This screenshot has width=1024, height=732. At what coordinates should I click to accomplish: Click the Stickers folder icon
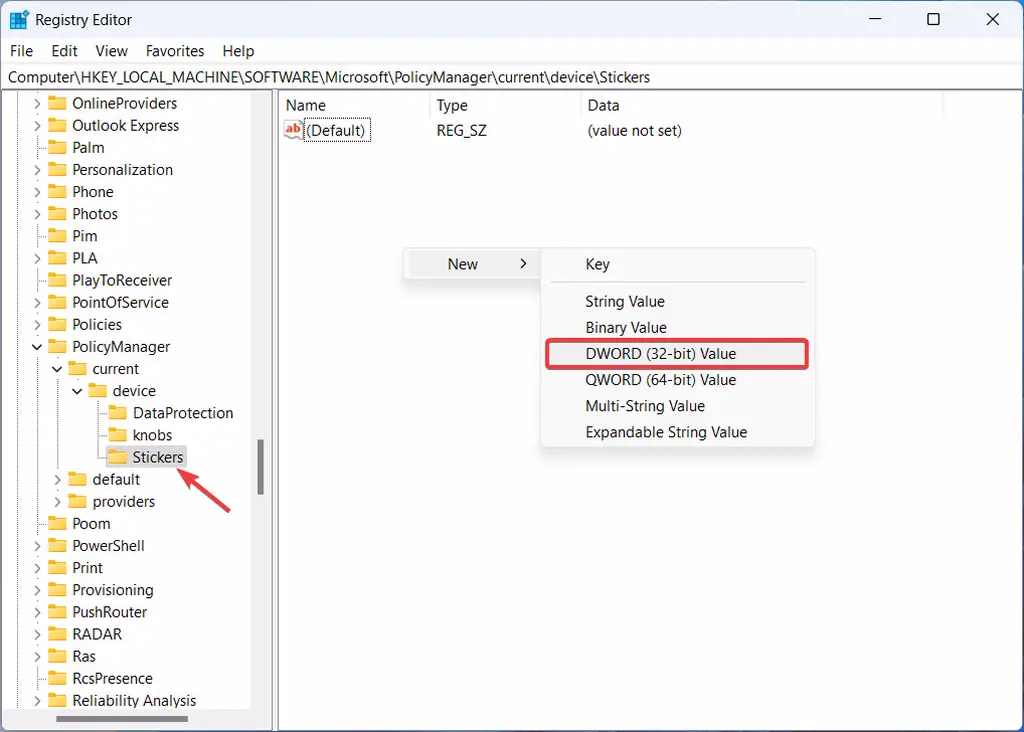(x=118, y=457)
